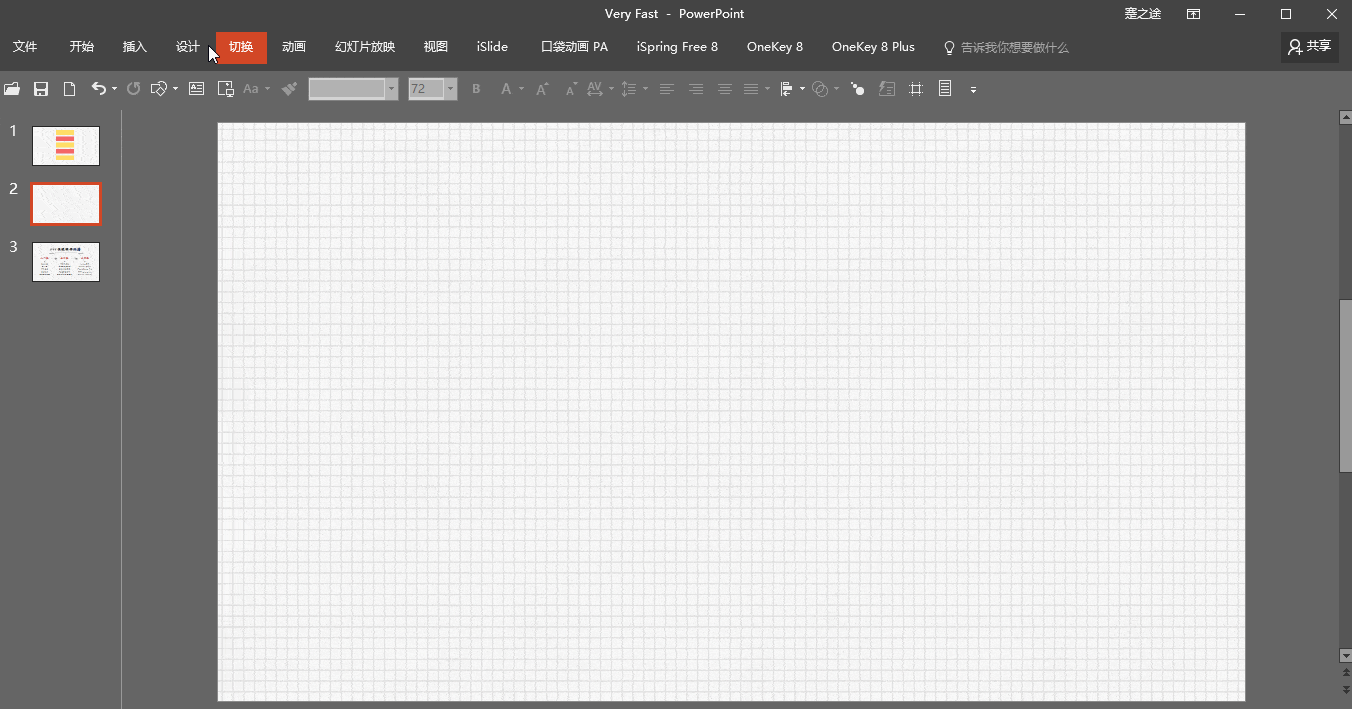Go to next slide double-arrow button
Image resolution: width=1352 pixels, height=709 pixels.
tap(1345, 689)
